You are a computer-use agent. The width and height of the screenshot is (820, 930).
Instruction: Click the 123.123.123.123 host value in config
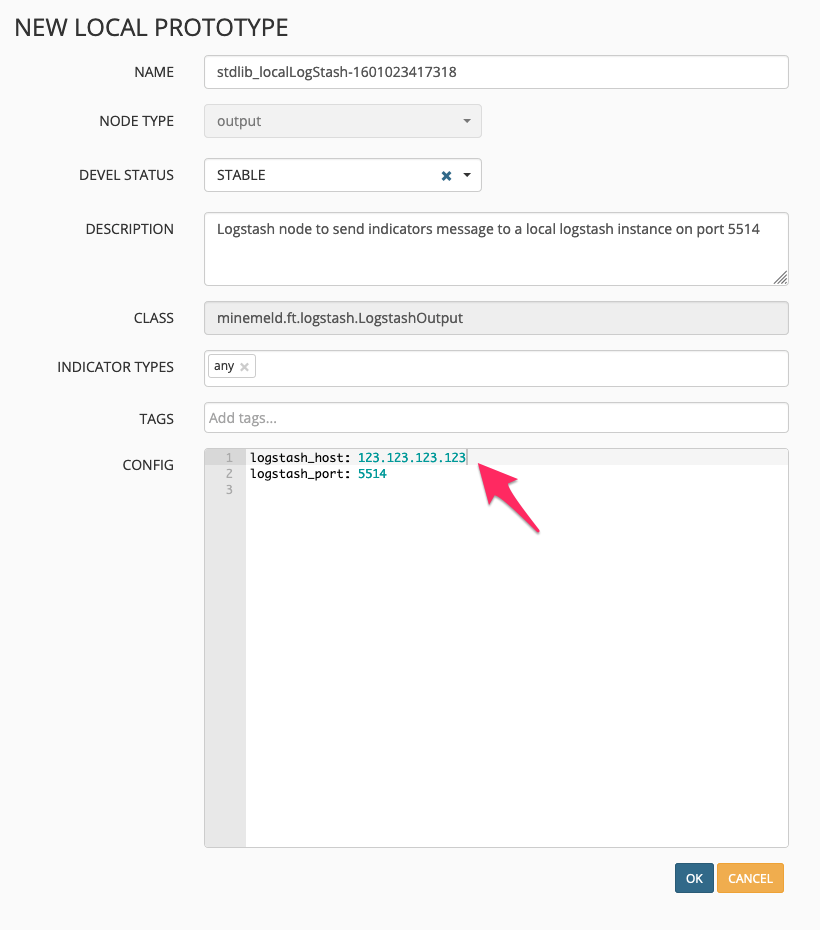click(411, 457)
